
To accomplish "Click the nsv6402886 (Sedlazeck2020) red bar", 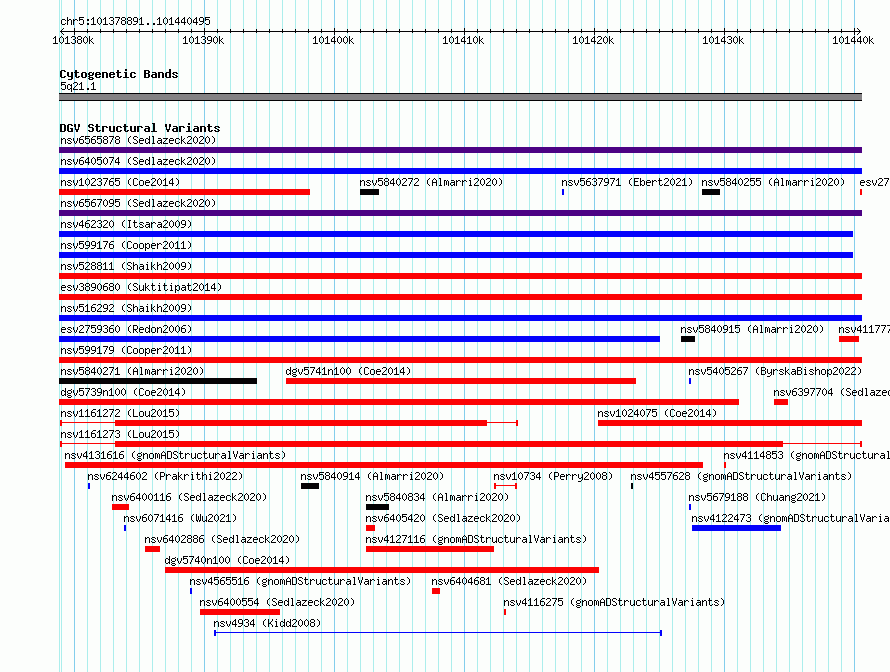I will click(x=152, y=549).
